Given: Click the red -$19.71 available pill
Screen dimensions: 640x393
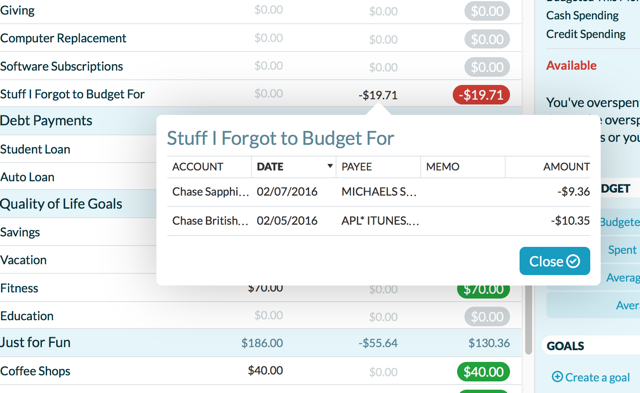Looking at the screenshot, I should tap(481, 95).
